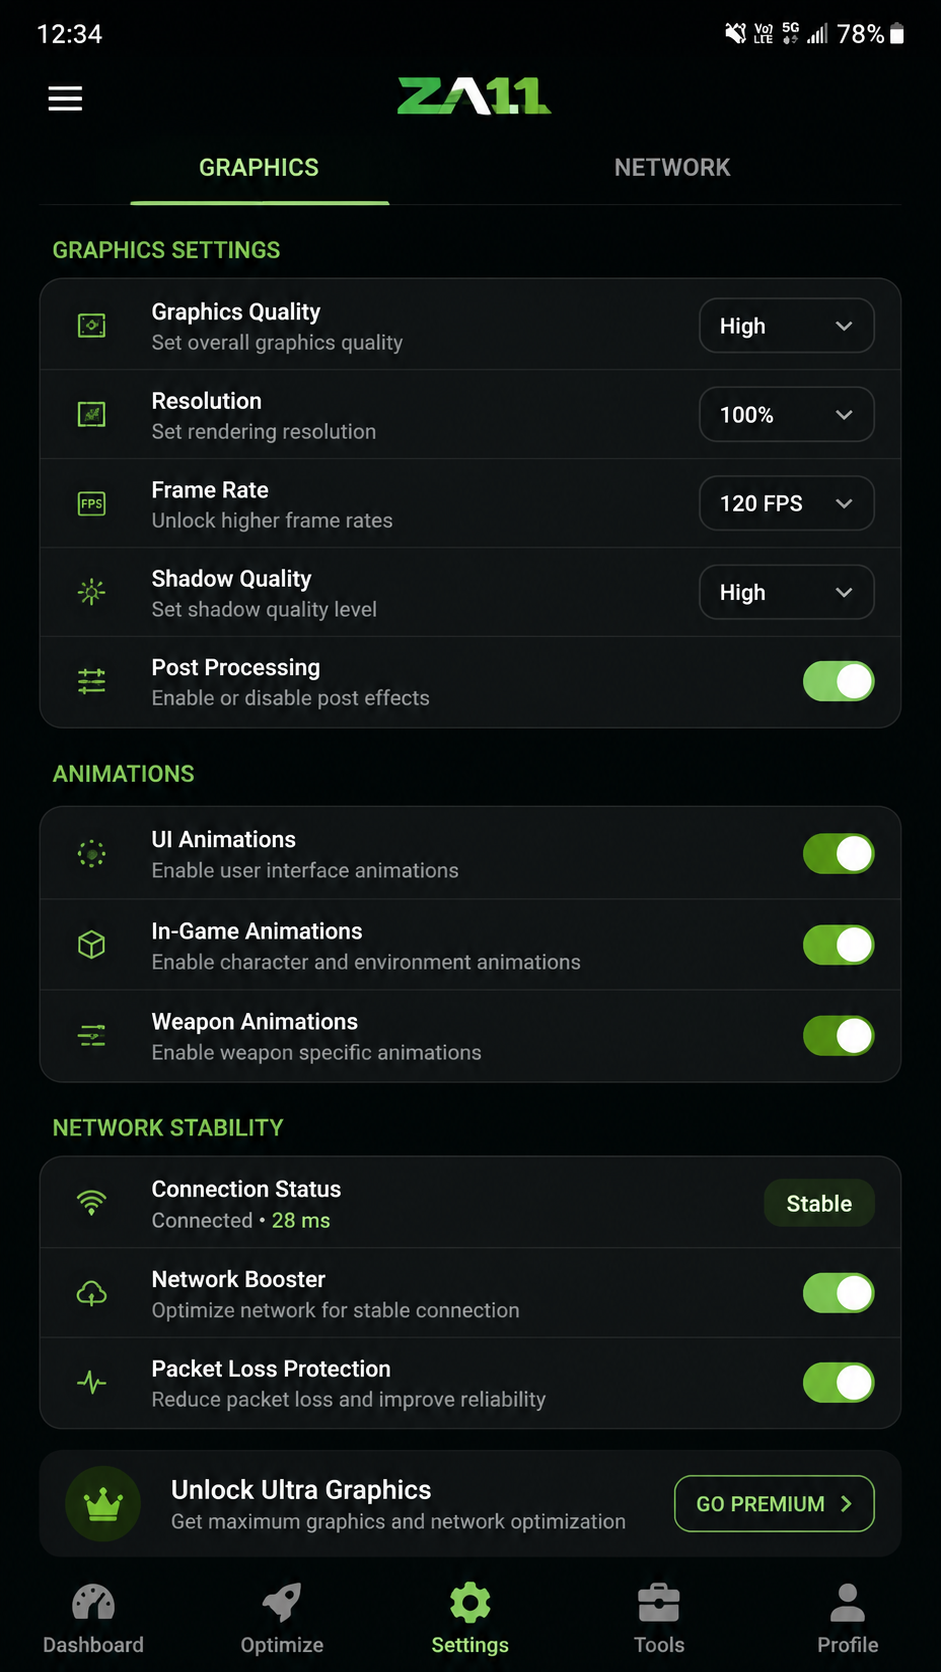Click the UI Animations dotted circle icon
The width and height of the screenshot is (941, 1672).
pos(92,854)
